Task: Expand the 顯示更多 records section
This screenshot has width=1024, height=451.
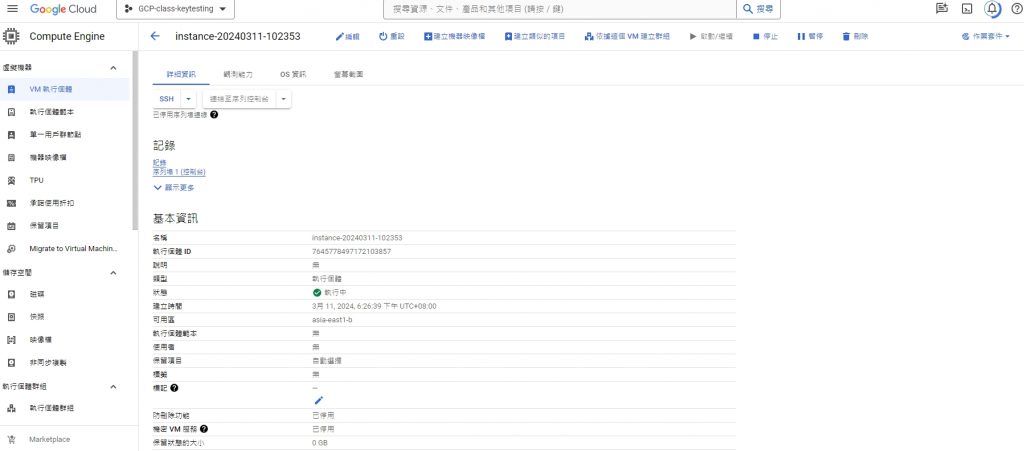Action: 174,187
